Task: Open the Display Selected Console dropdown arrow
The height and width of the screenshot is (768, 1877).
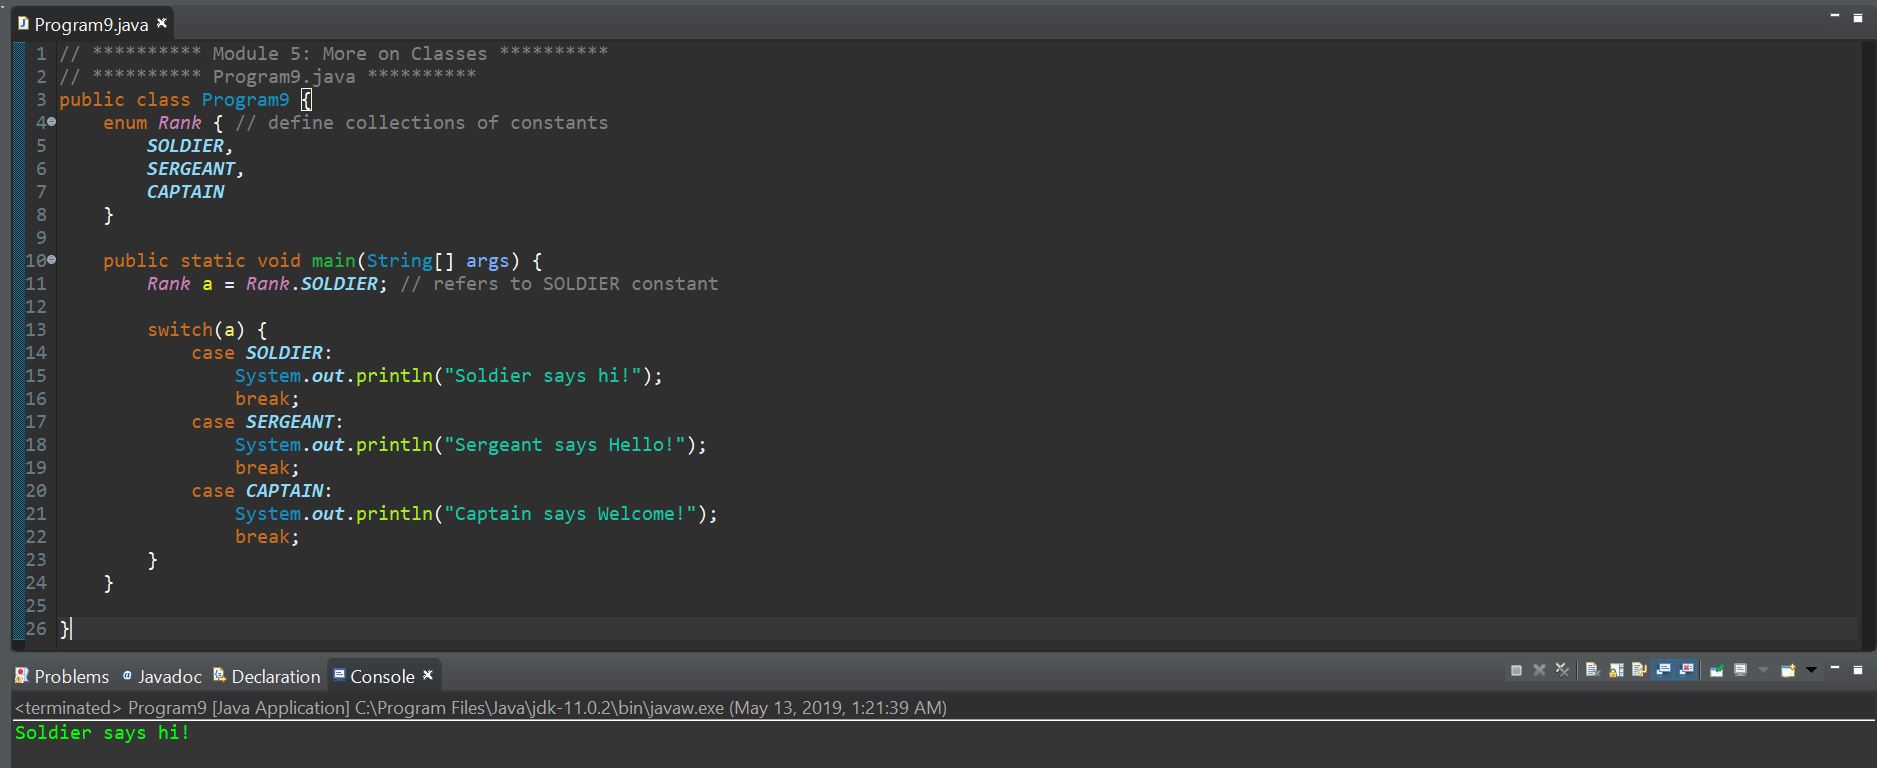Action: click(x=1763, y=670)
